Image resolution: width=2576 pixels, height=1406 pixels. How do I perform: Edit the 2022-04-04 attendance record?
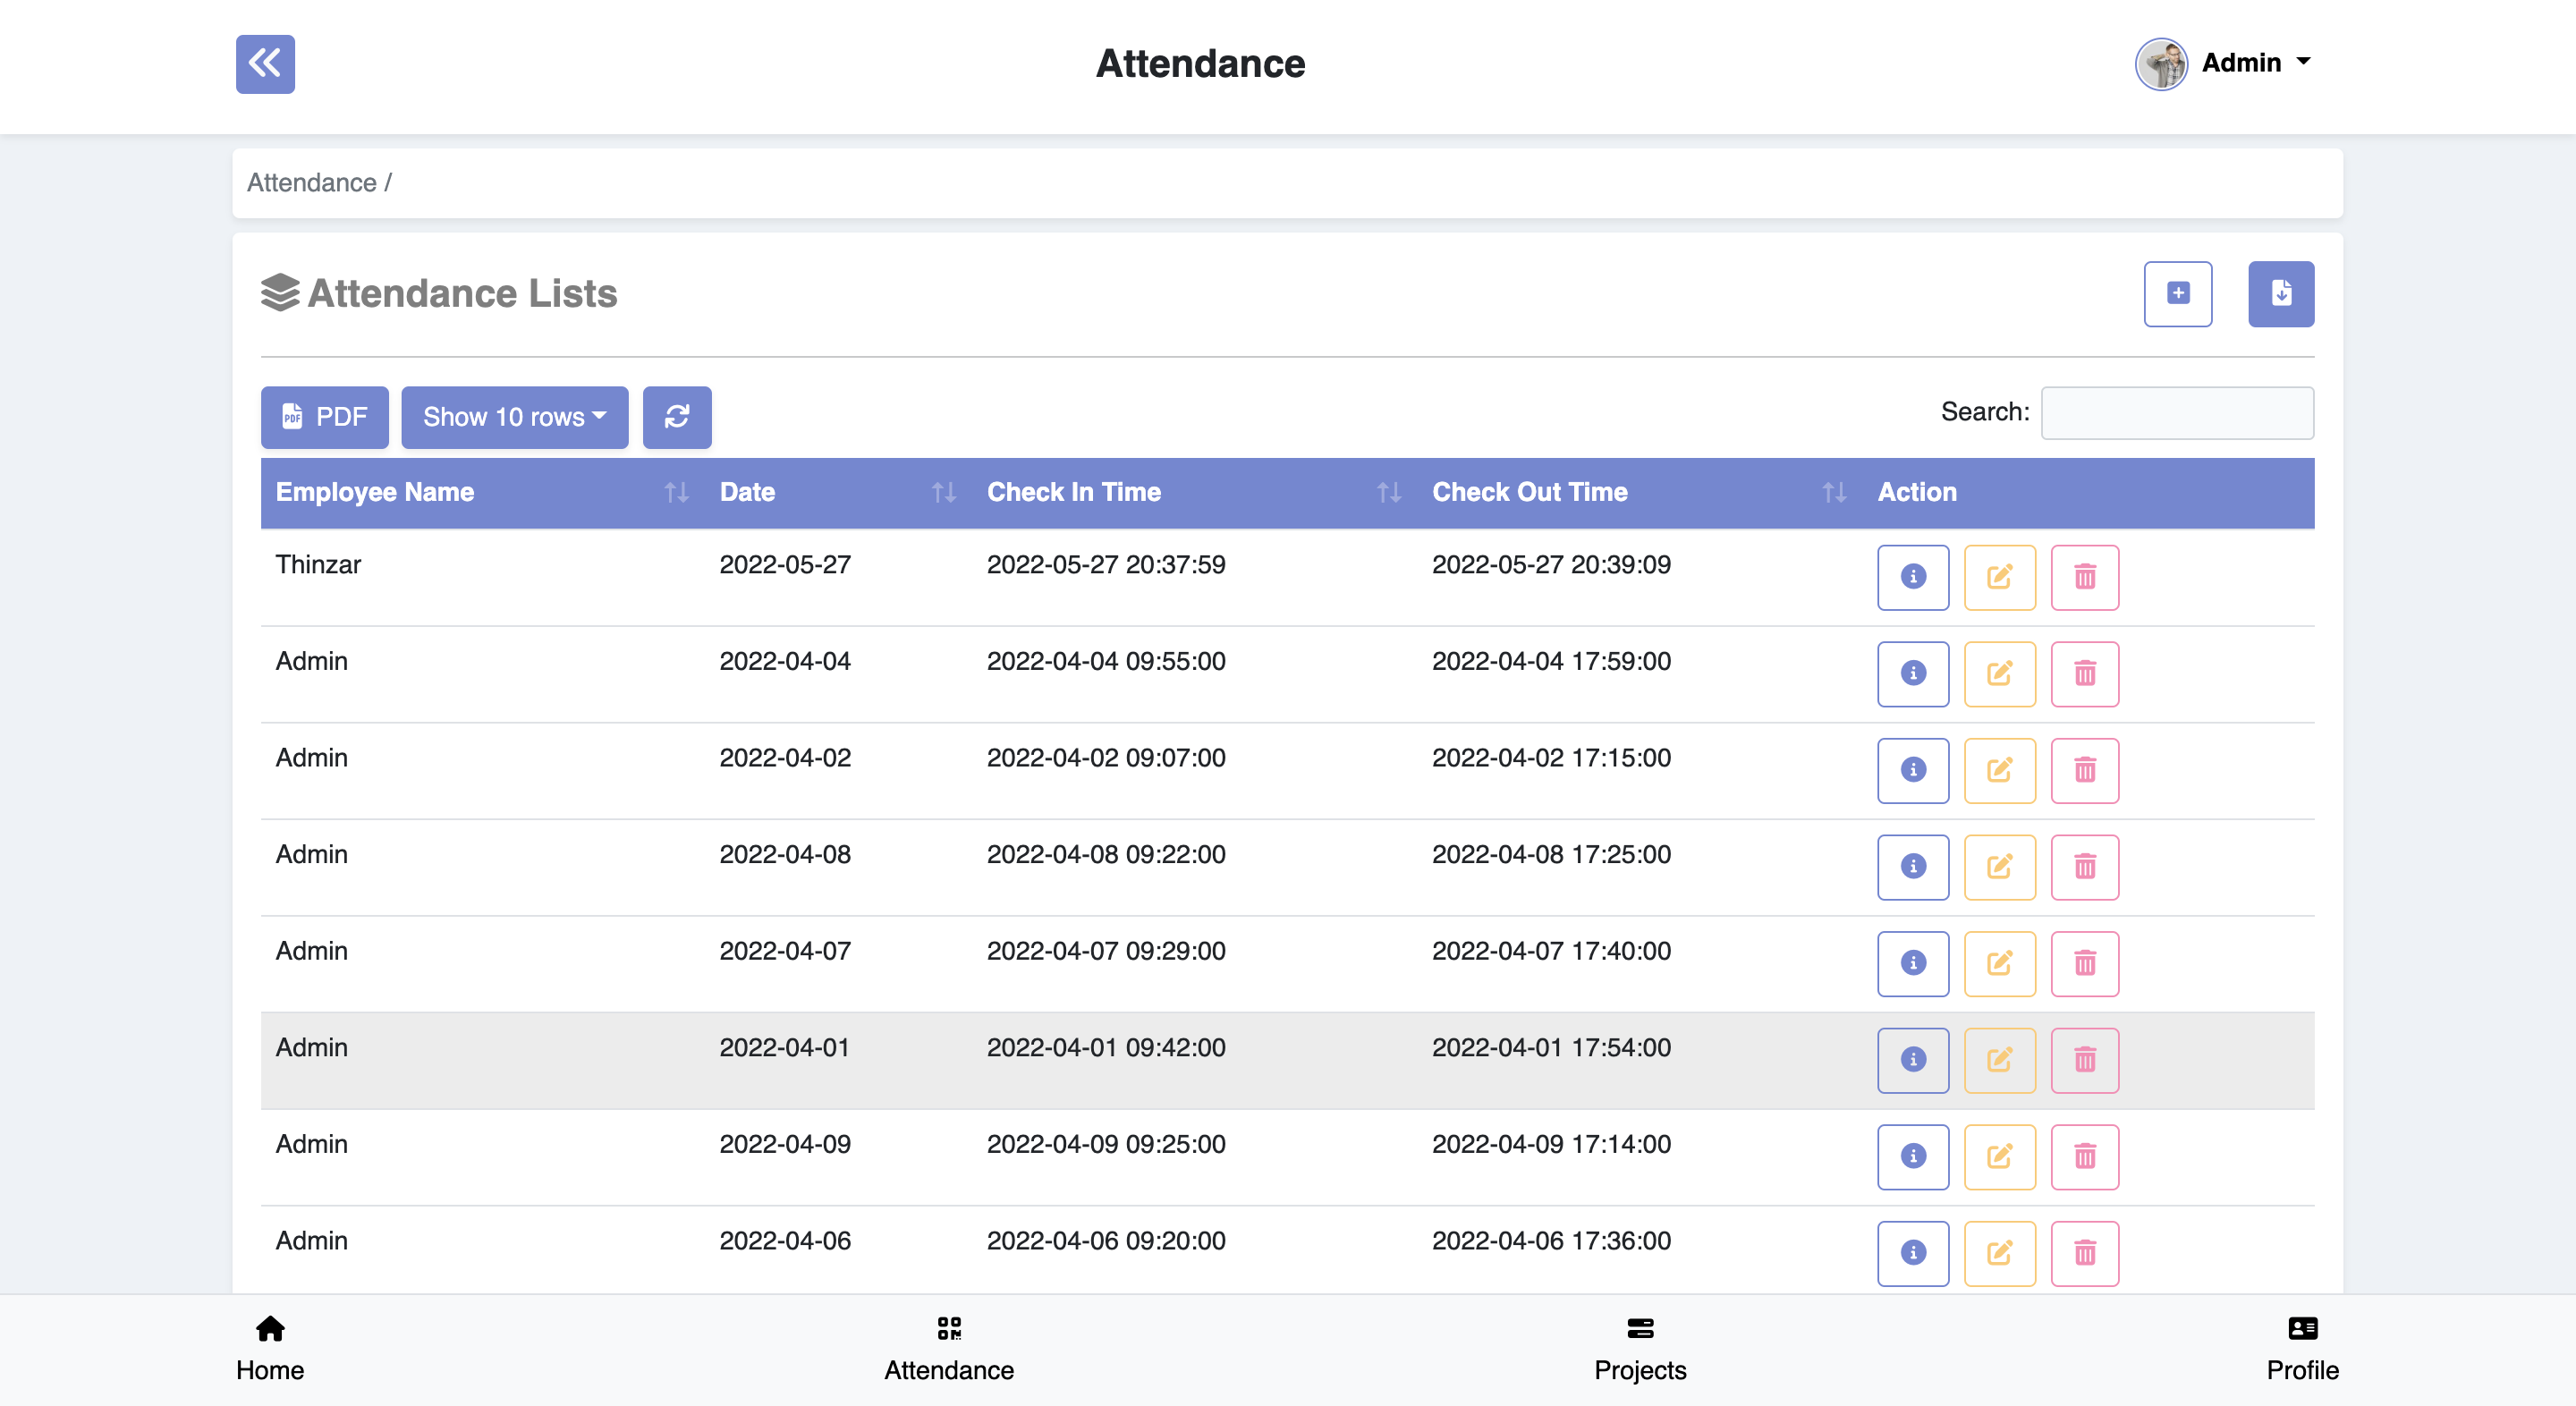click(x=1999, y=674)
